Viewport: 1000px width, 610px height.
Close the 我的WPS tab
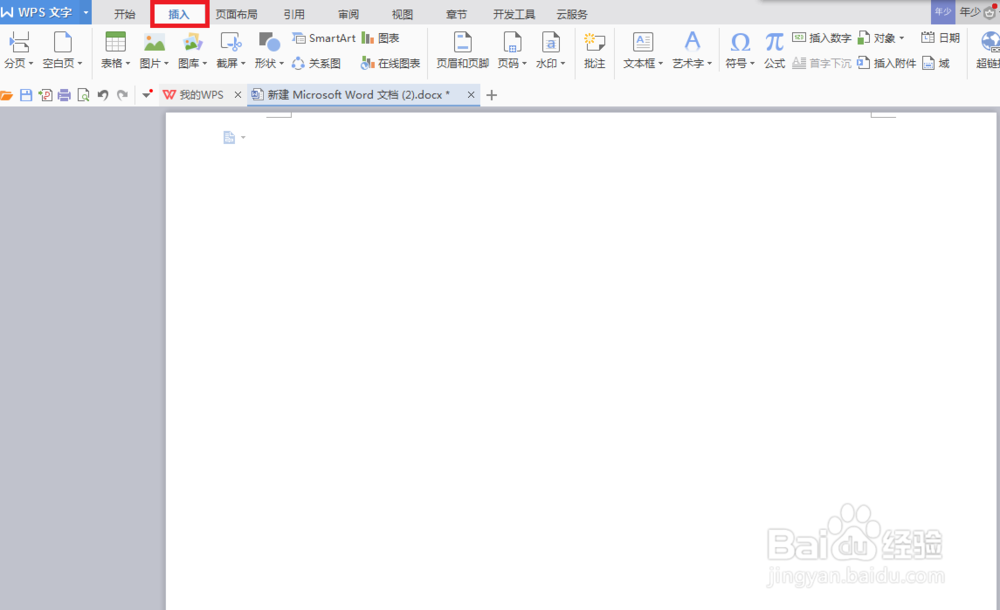238,95
